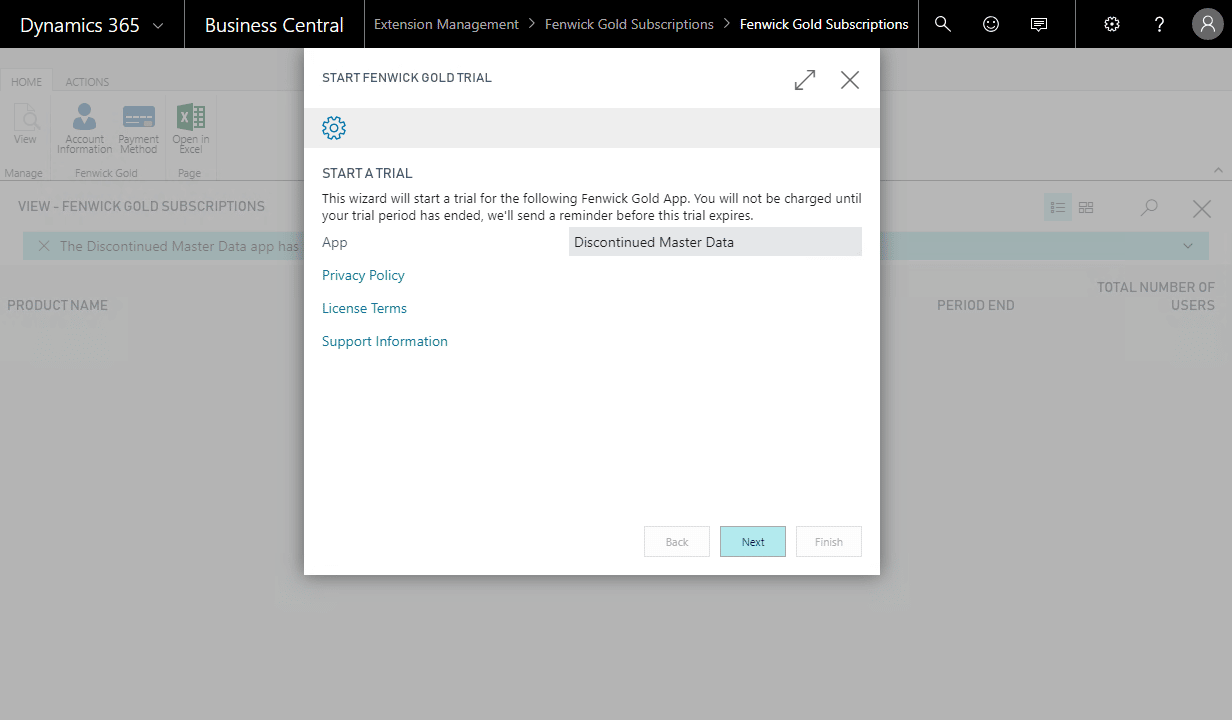Click the Help question mark icon
1232x720 pixels.
coord(1159,24)
